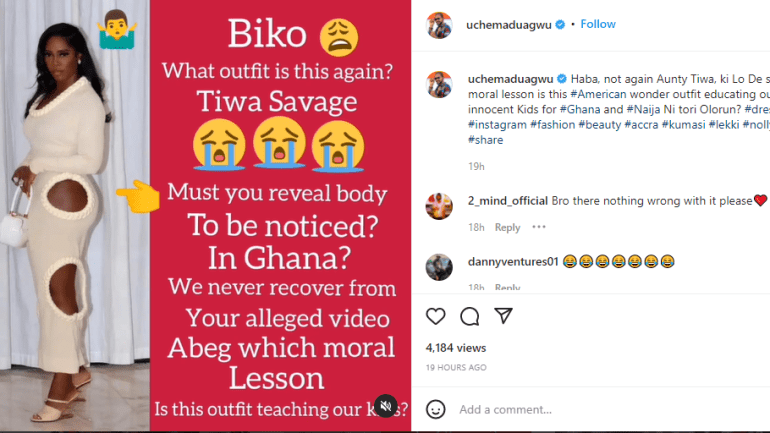Click the #share hashtag link

pyautogui.click(x=485, y=140)
